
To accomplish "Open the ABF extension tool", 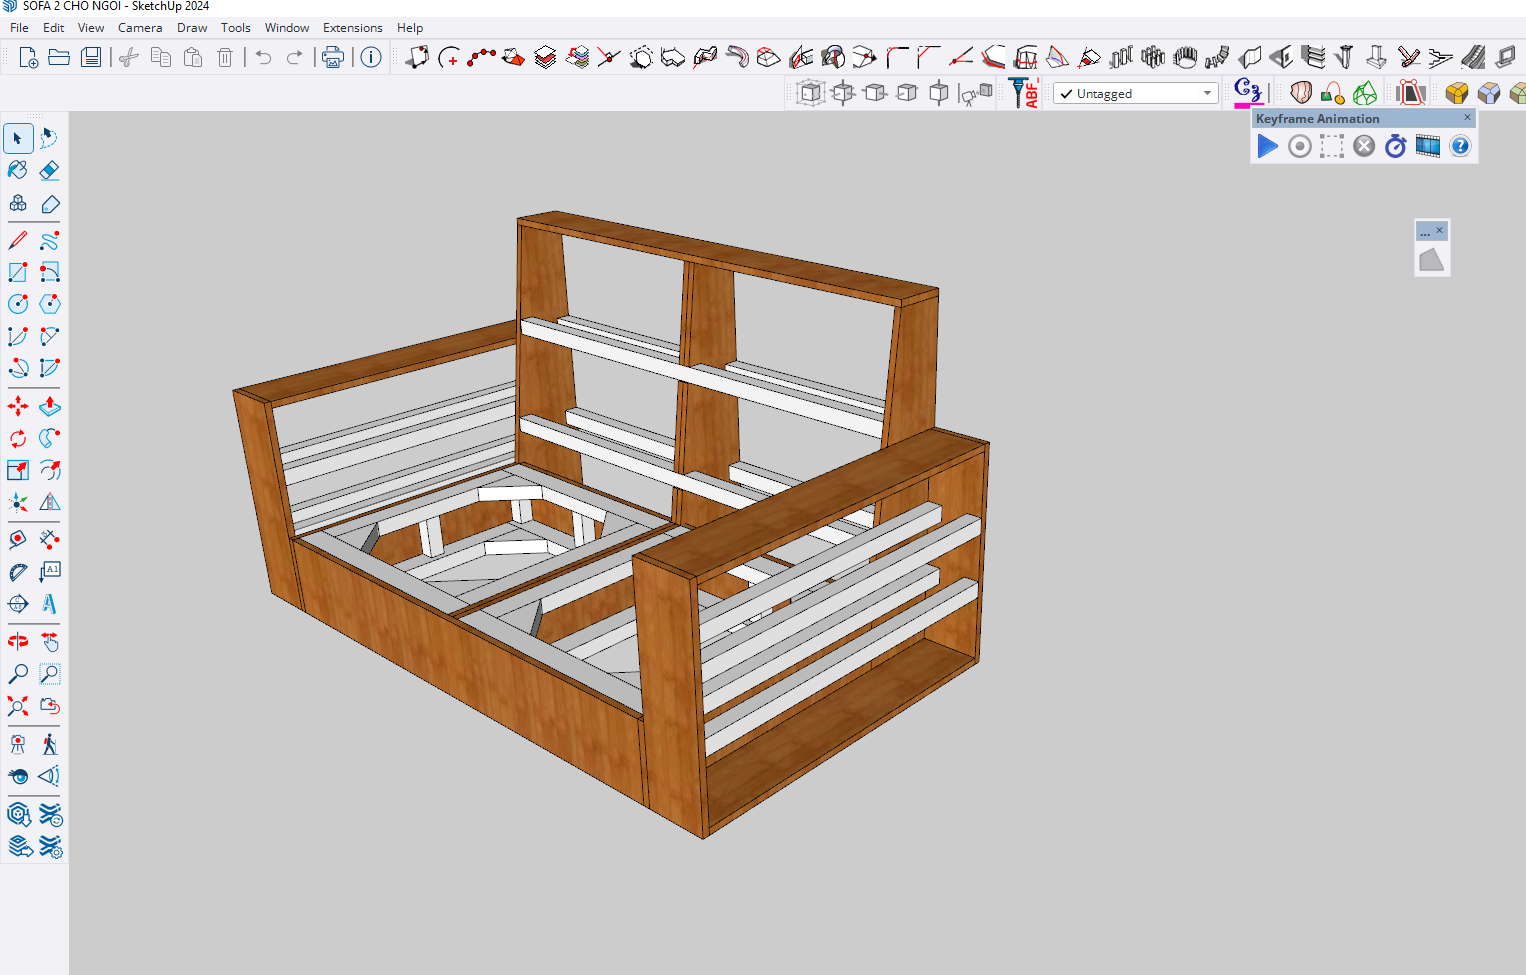I will (1023, 93).
